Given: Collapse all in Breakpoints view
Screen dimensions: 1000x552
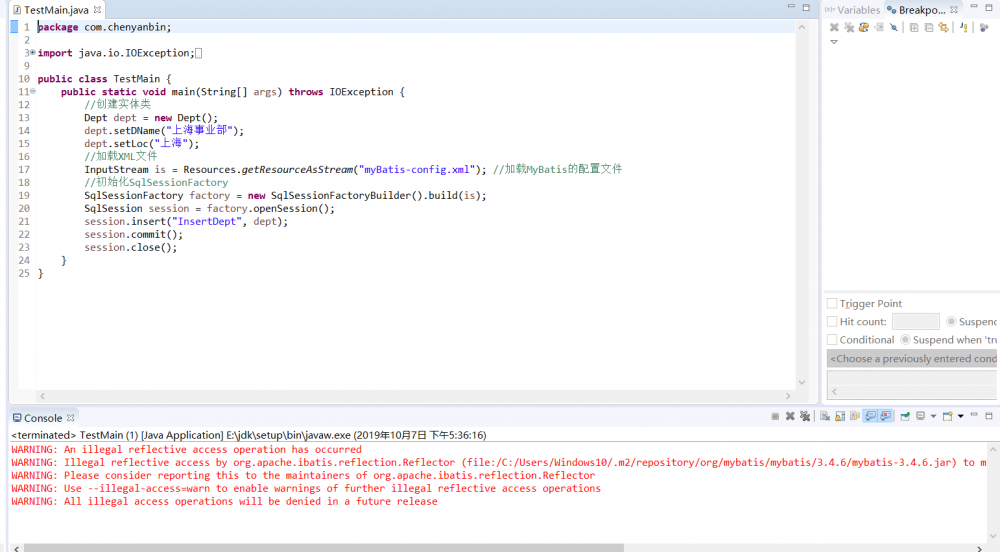Looking at the screenshot, I should [x=929, y=27].
